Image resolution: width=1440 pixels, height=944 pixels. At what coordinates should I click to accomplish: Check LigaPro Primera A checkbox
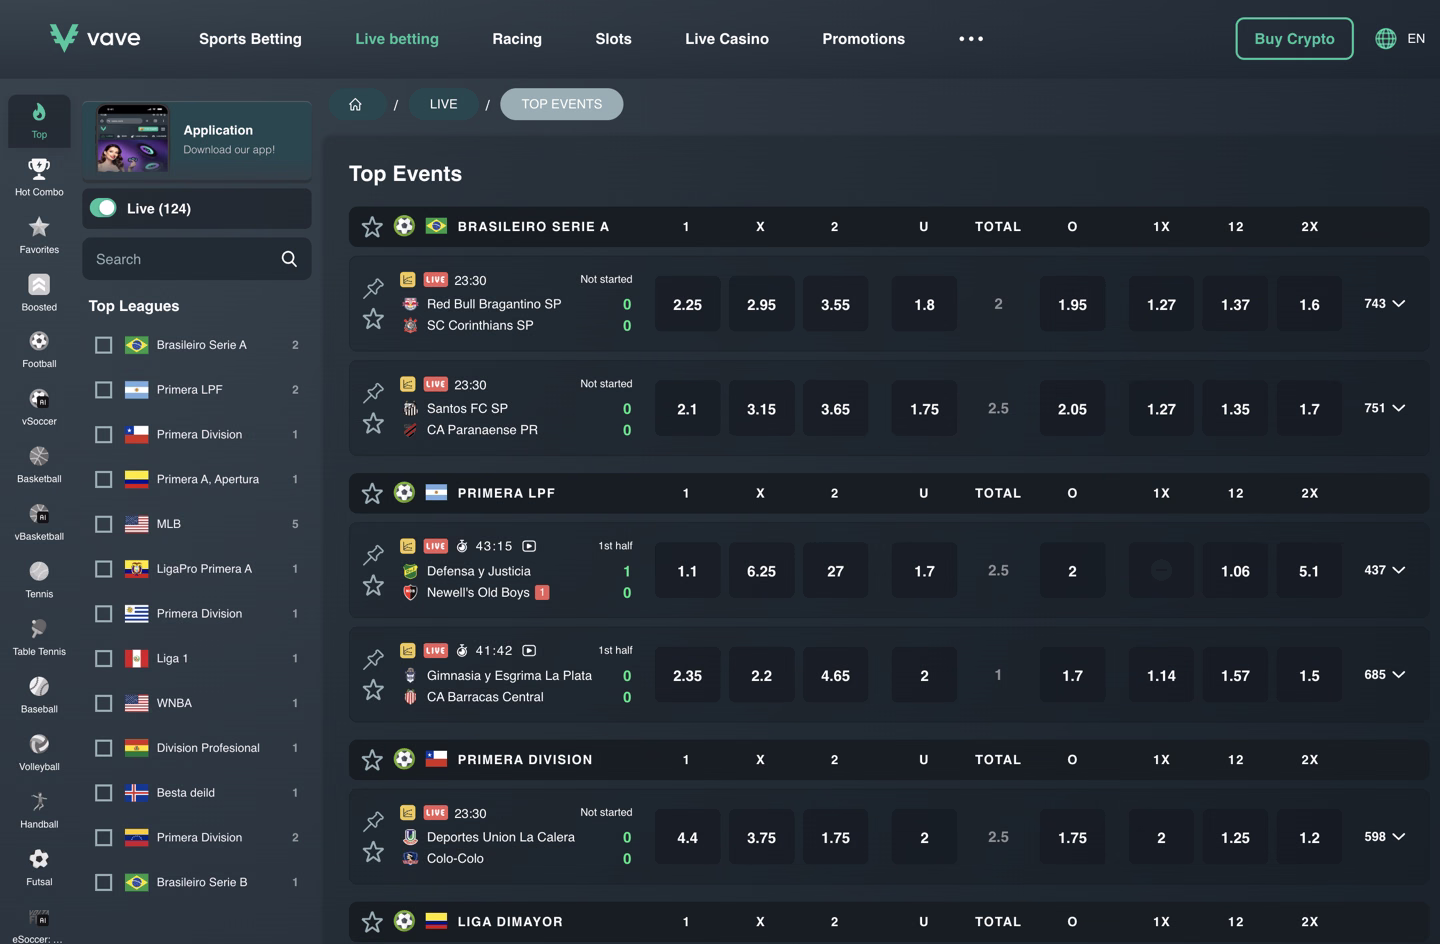[x=103, y=569]
